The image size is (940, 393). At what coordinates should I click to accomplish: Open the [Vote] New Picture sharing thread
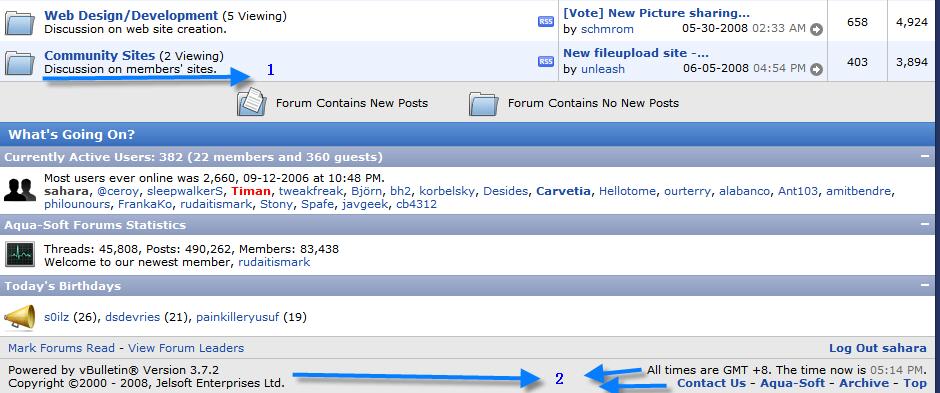pyautogui.click(x=656, y=13)
